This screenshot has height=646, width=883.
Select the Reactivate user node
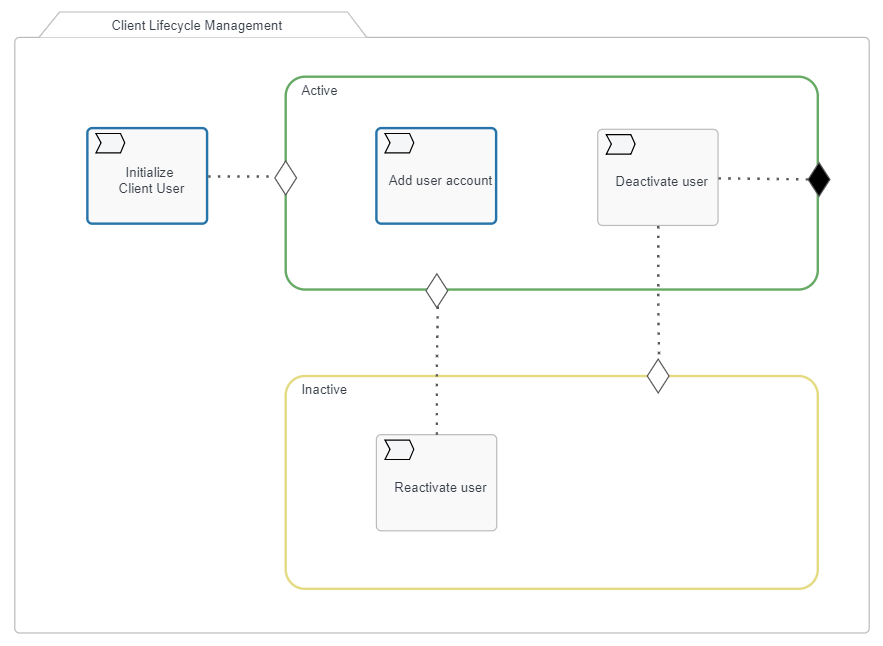(x=436, y=482)
